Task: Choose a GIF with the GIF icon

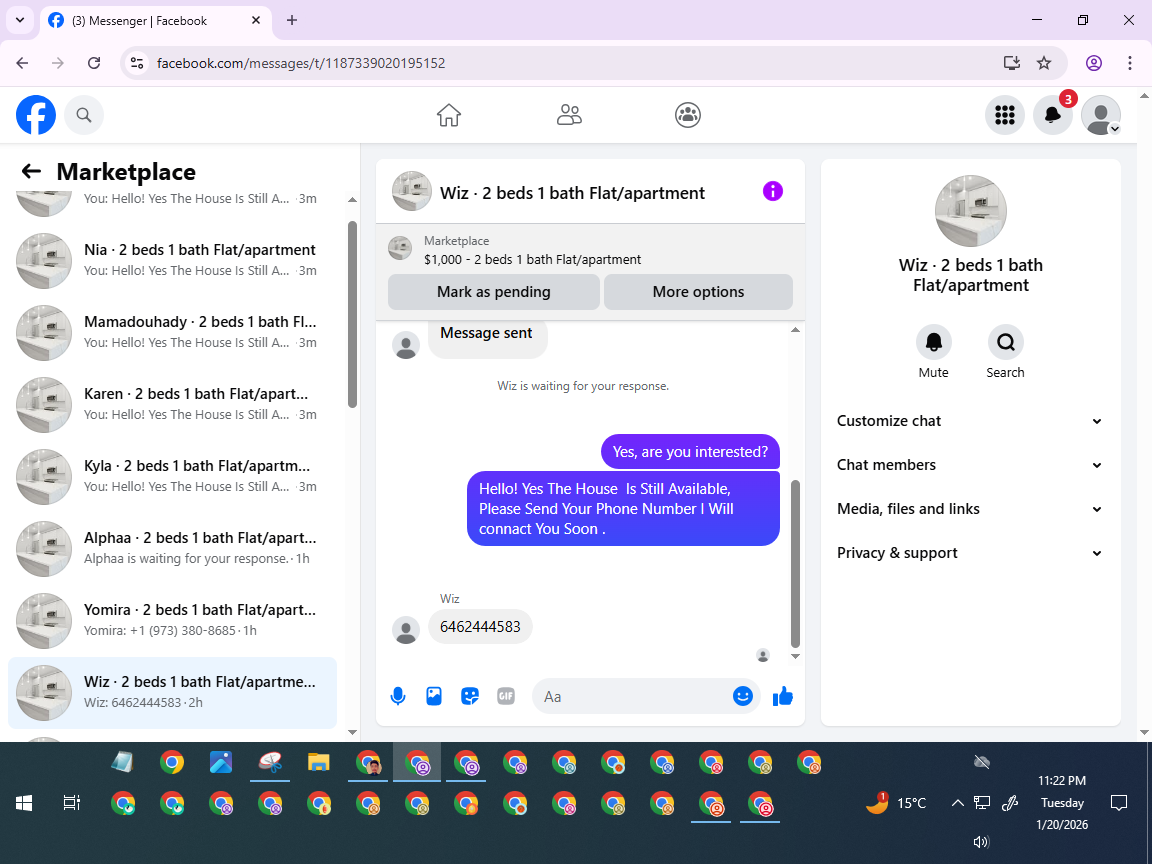Action: (x=506, y=696)
